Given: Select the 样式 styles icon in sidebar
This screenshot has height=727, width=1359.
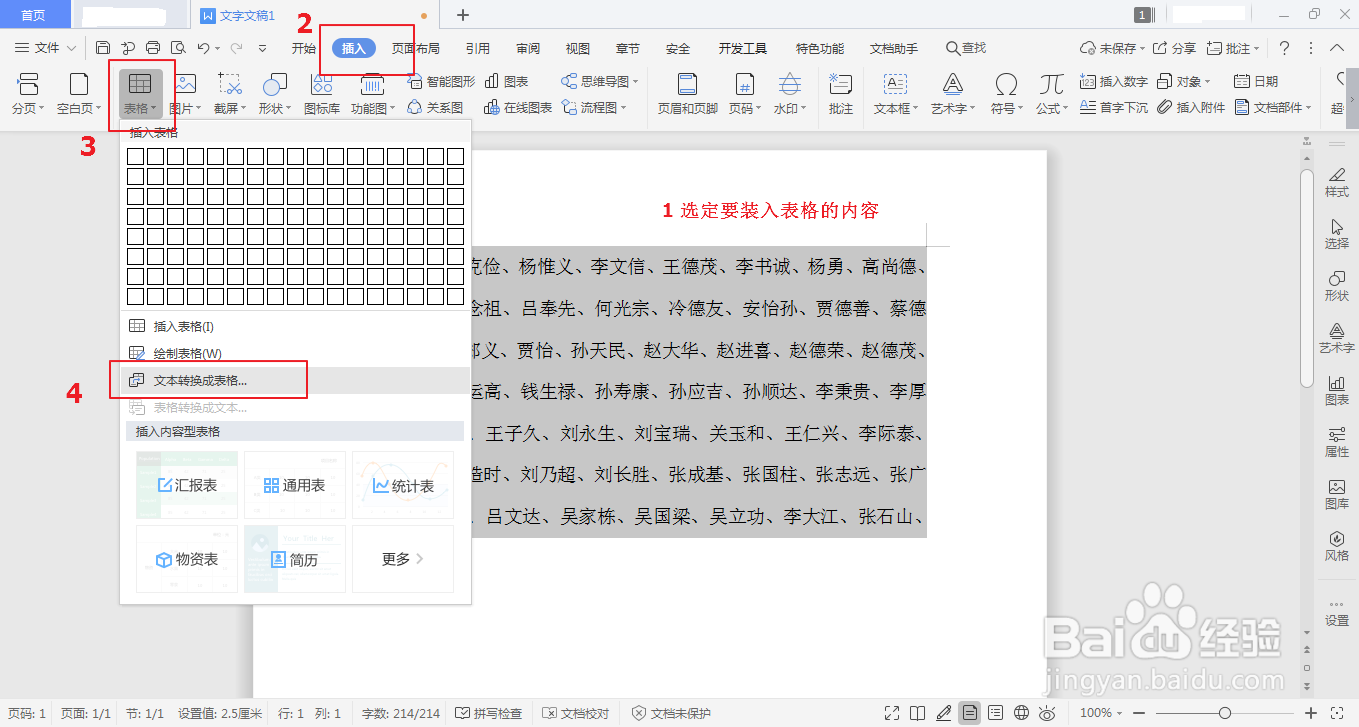Looking at the screenshot, I should coord(1337,181).
